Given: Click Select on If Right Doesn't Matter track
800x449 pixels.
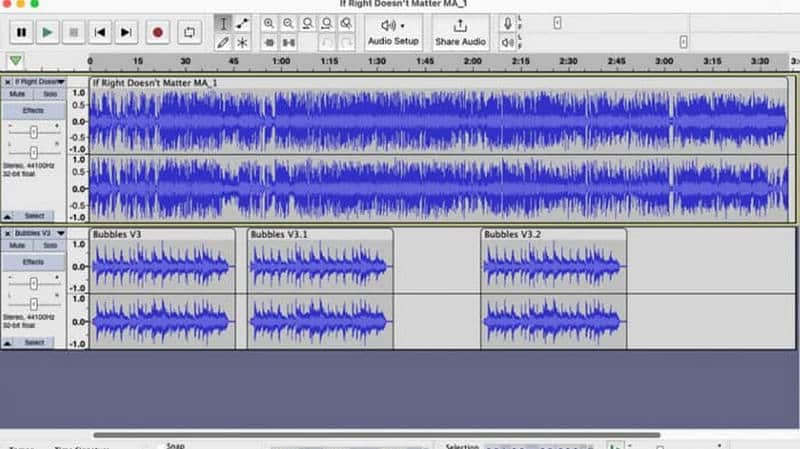Looking at the screenshot, I should pos(35,216).
